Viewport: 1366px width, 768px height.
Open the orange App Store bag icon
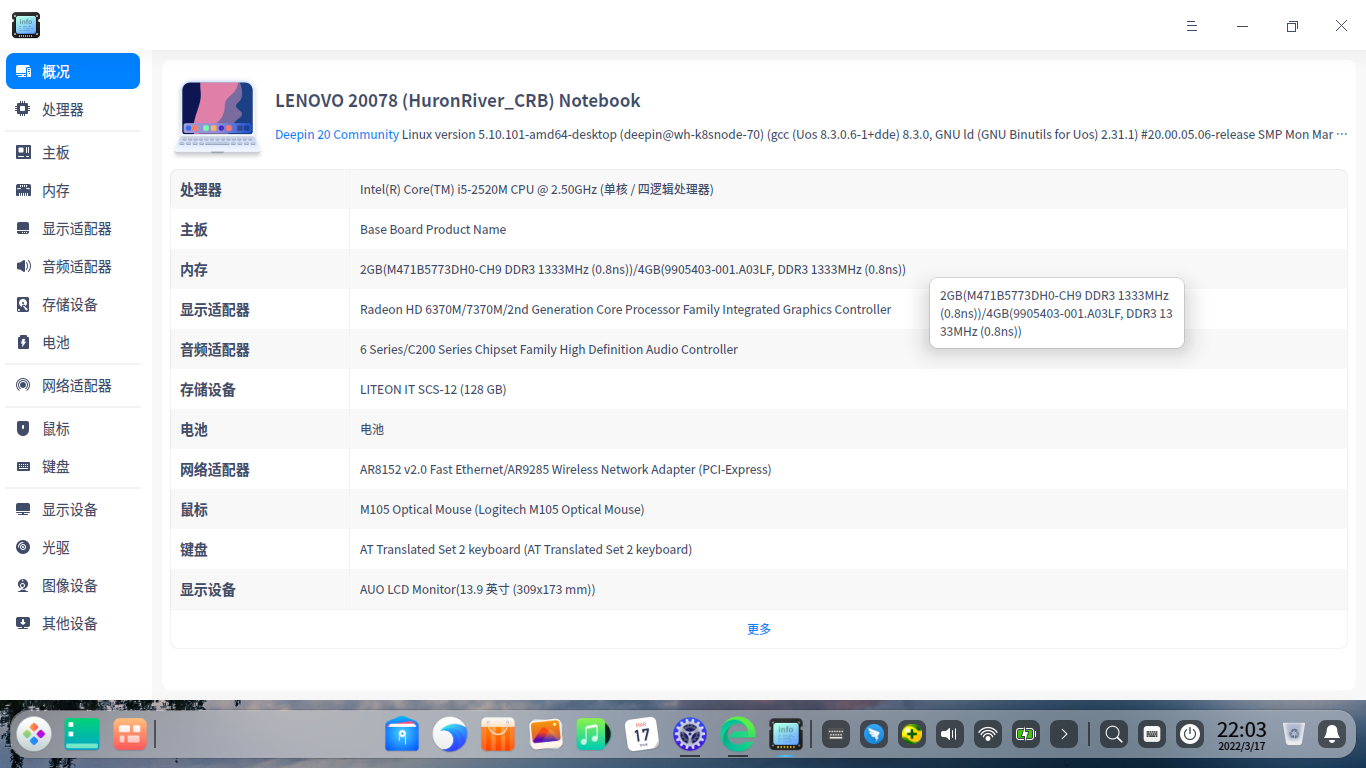tap(498, 734)
